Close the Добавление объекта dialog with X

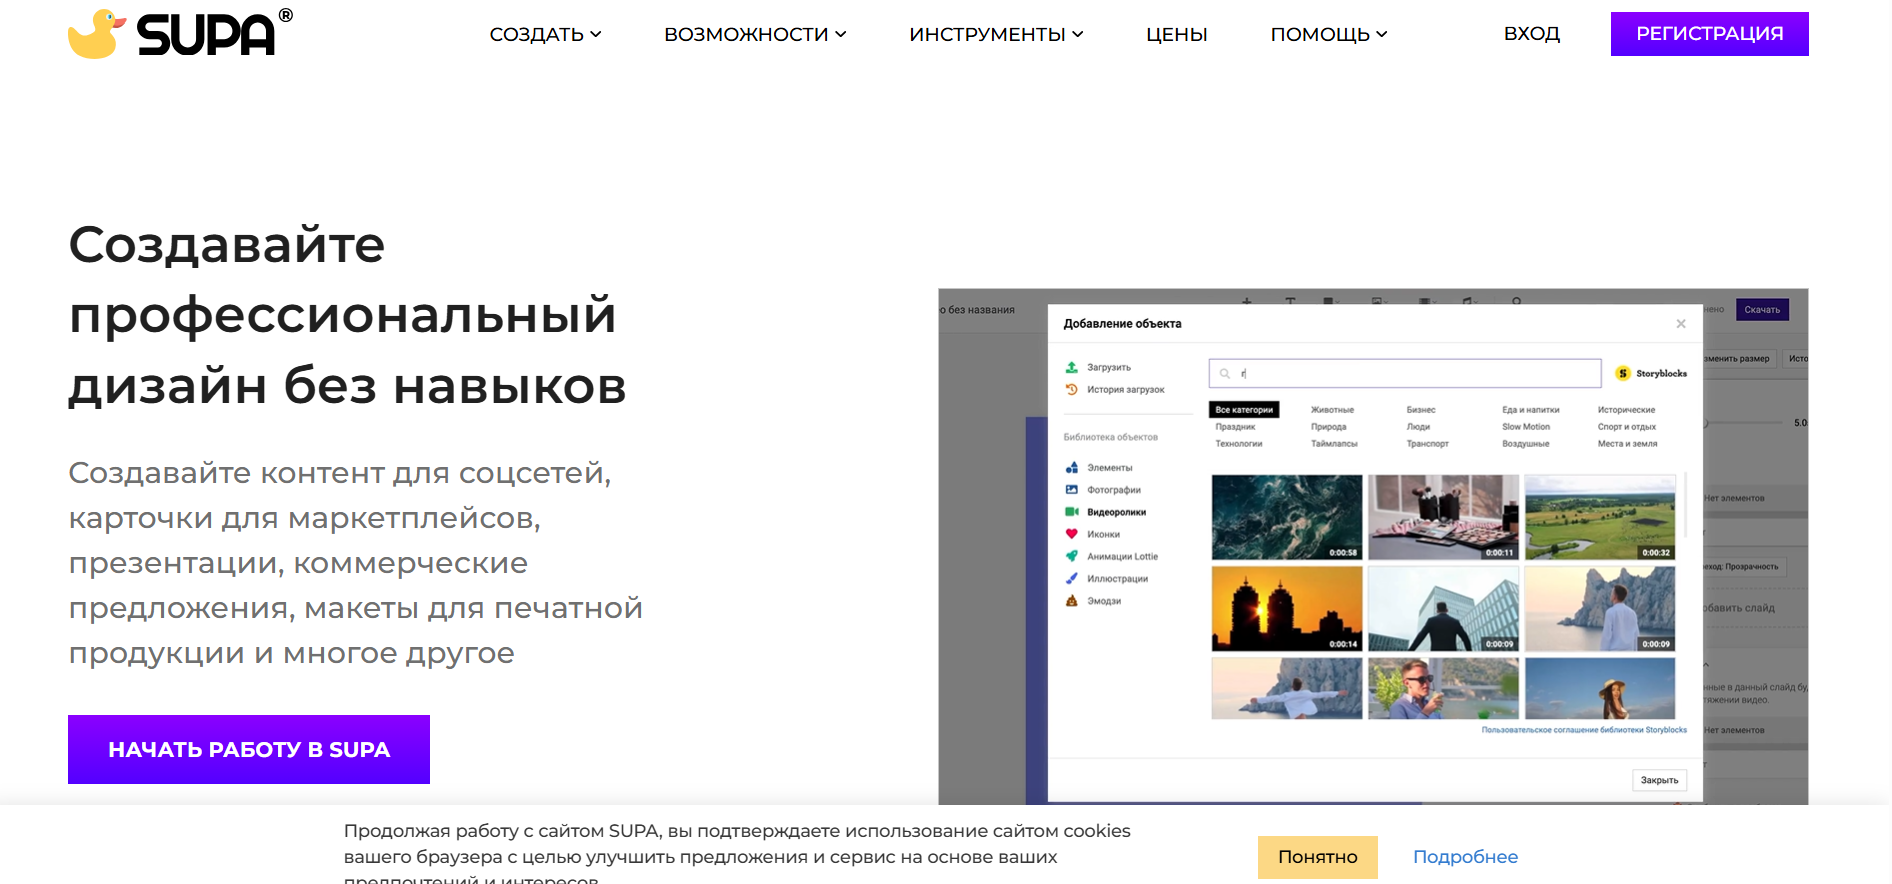click(1681, 323)
